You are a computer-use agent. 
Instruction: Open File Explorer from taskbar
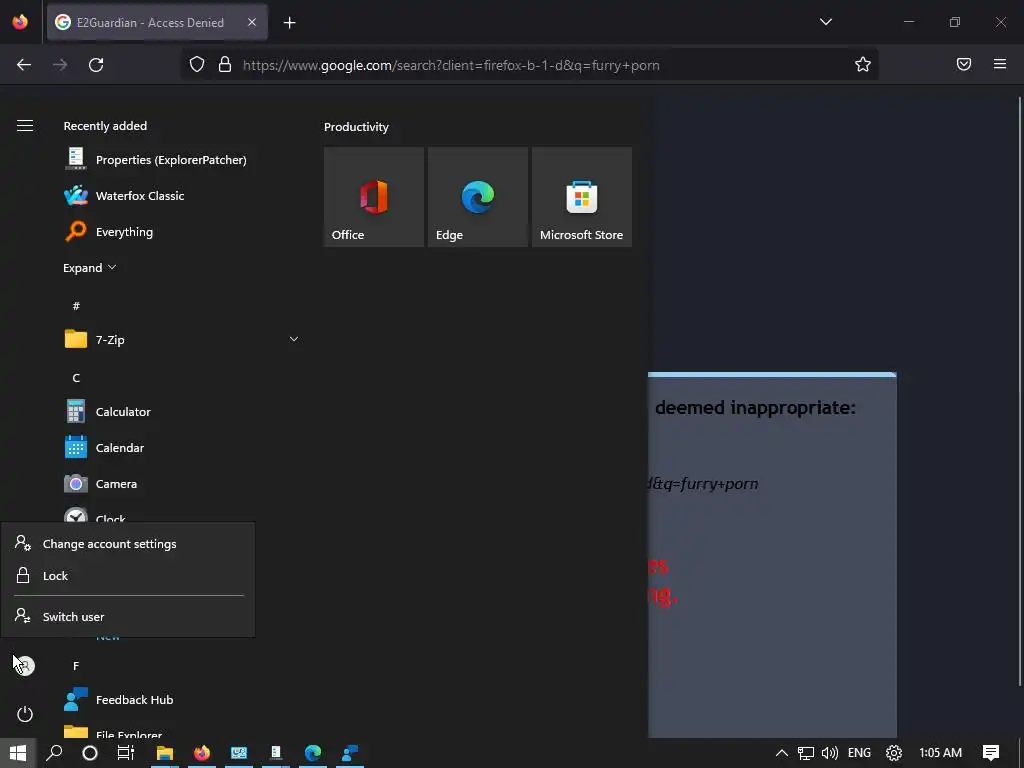click(x=165, y=753)
